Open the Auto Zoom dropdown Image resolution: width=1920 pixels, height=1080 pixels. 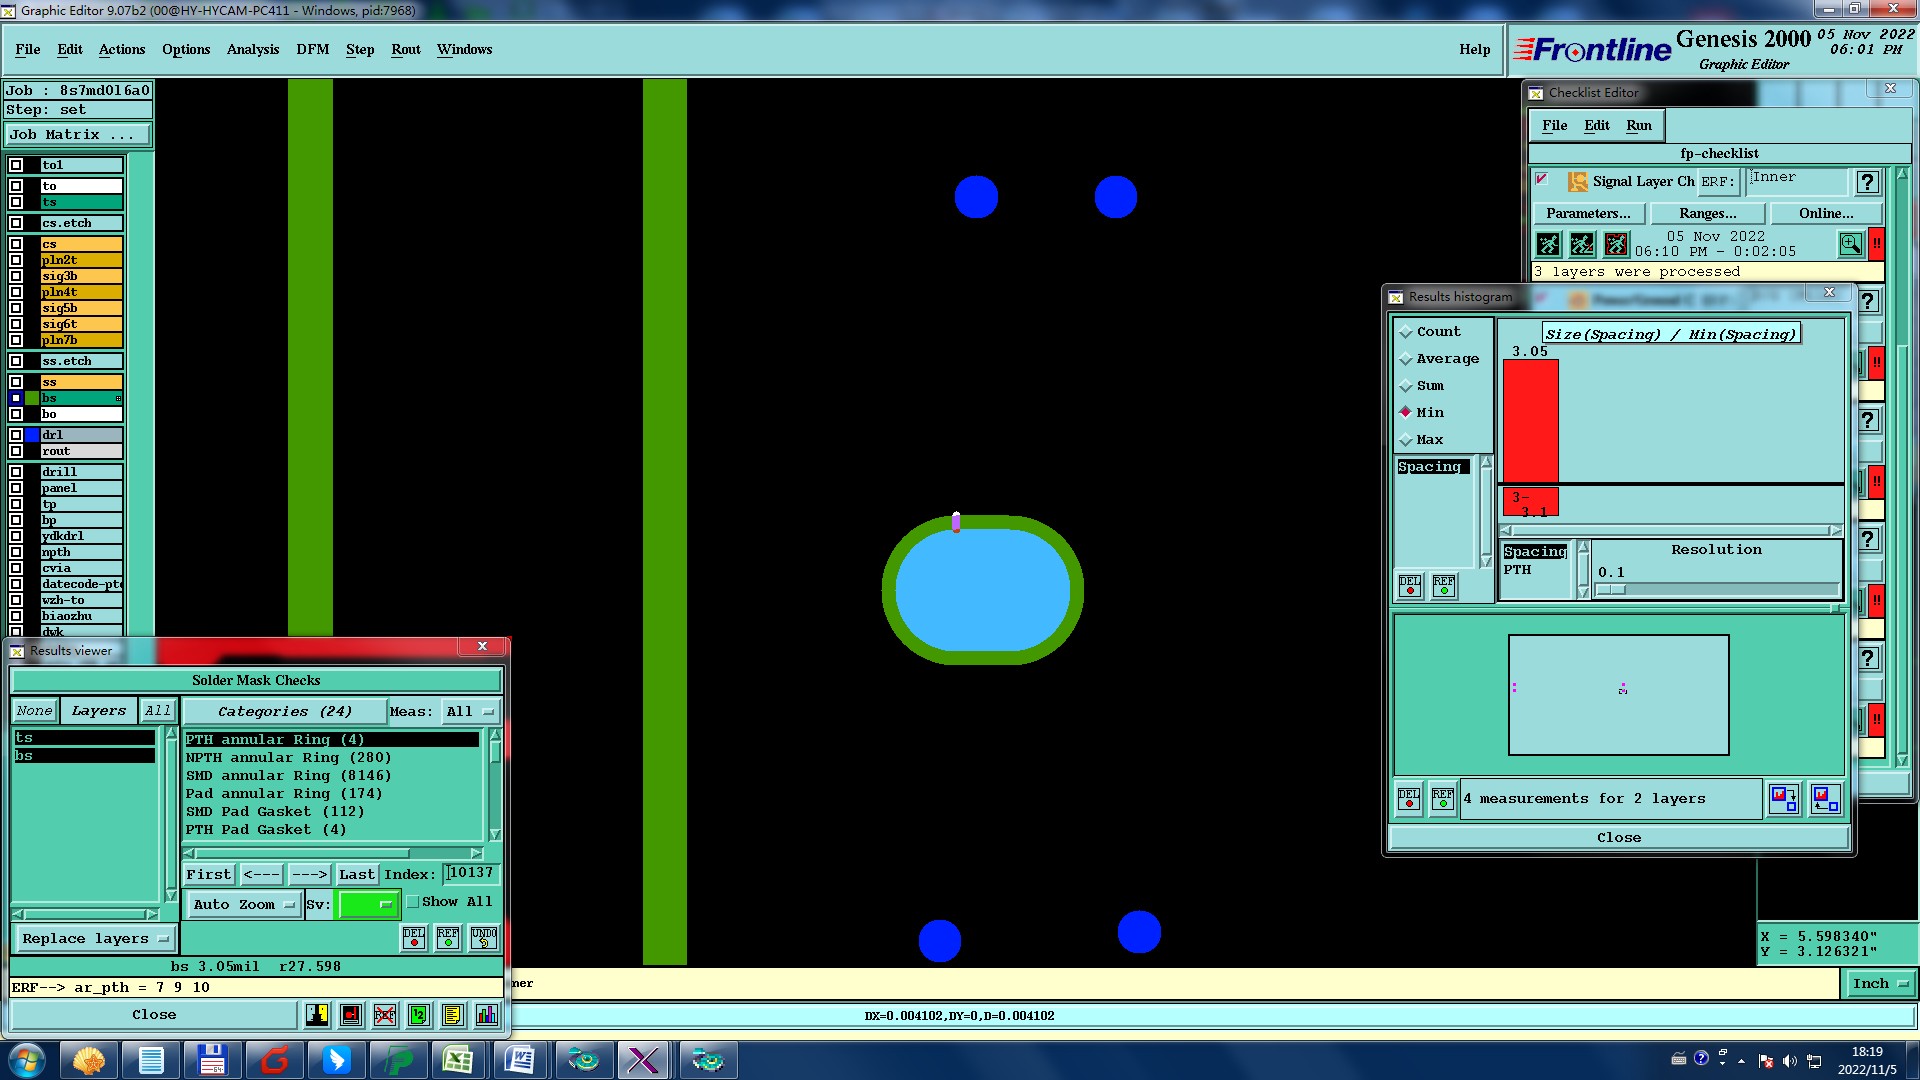point(244,904)
